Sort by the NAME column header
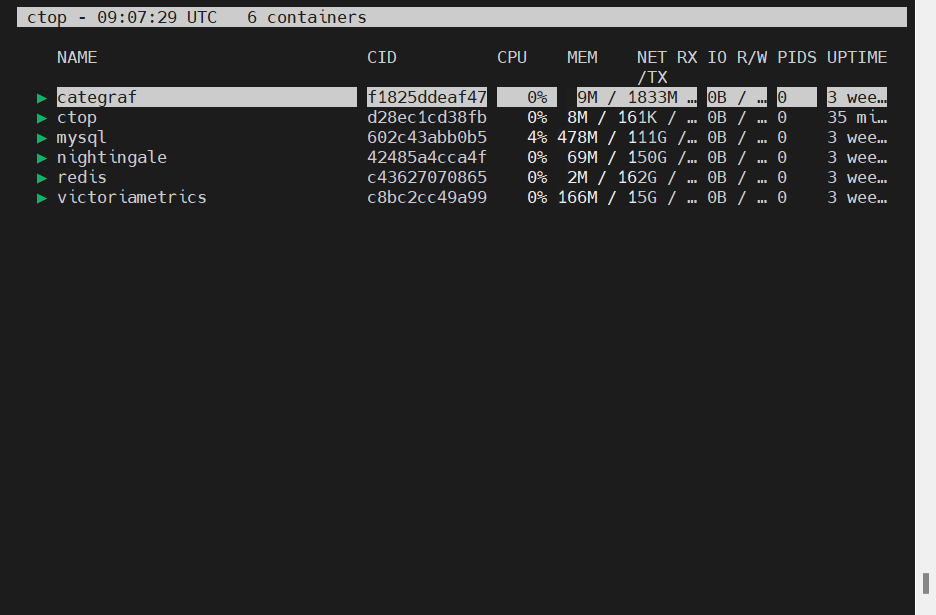The image size is (936, 615). pyautogui.click(x=77, y=57)
